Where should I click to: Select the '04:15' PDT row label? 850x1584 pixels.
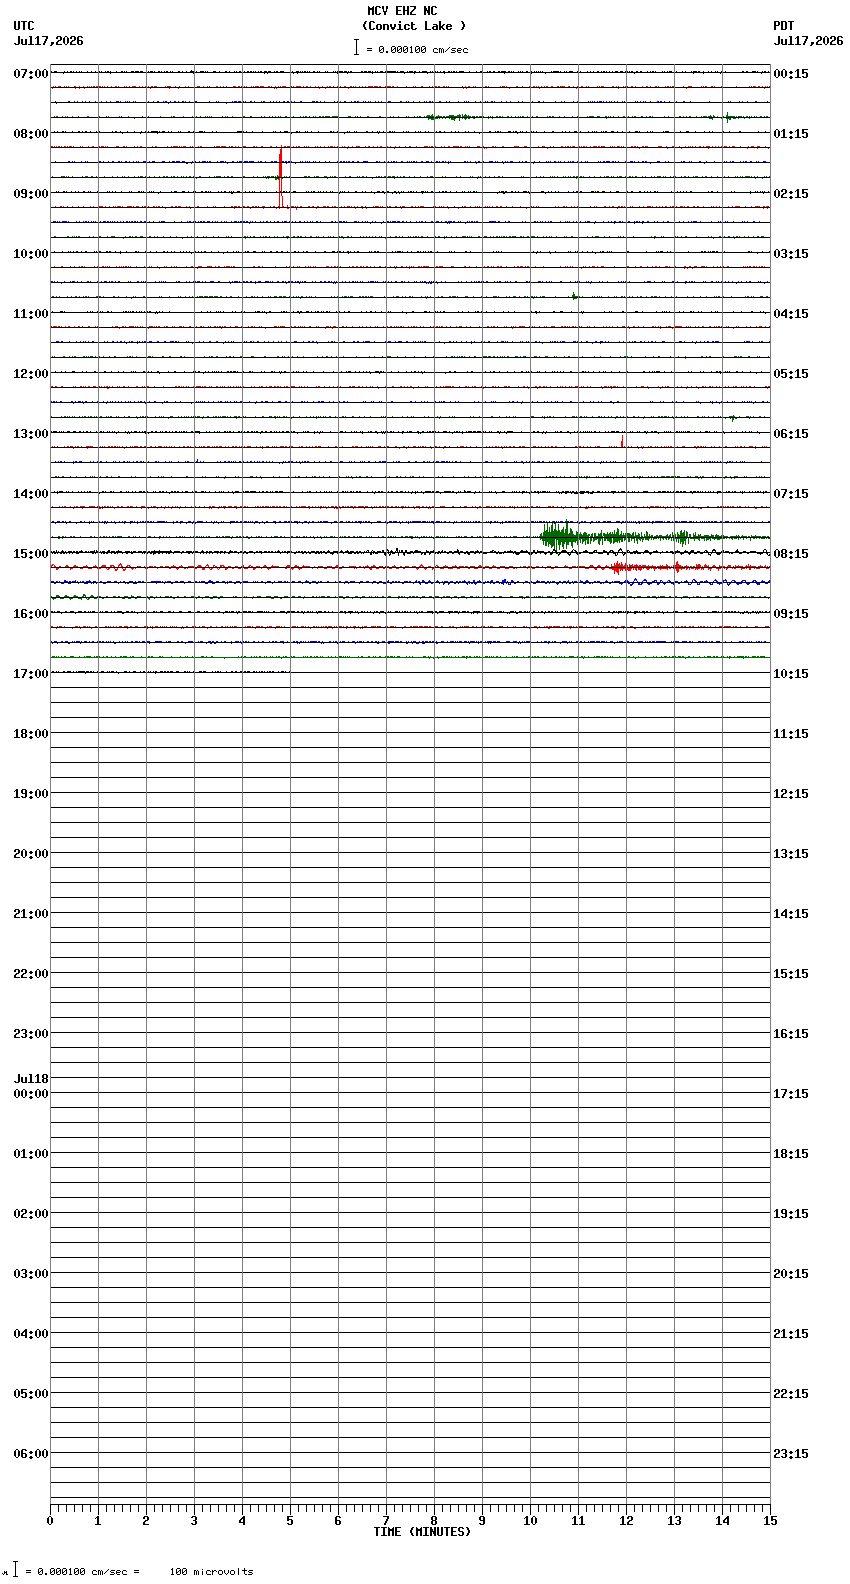(791, 314)
